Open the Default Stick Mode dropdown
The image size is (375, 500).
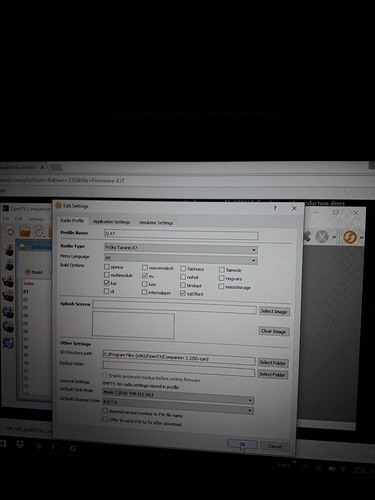pos(178,396)
